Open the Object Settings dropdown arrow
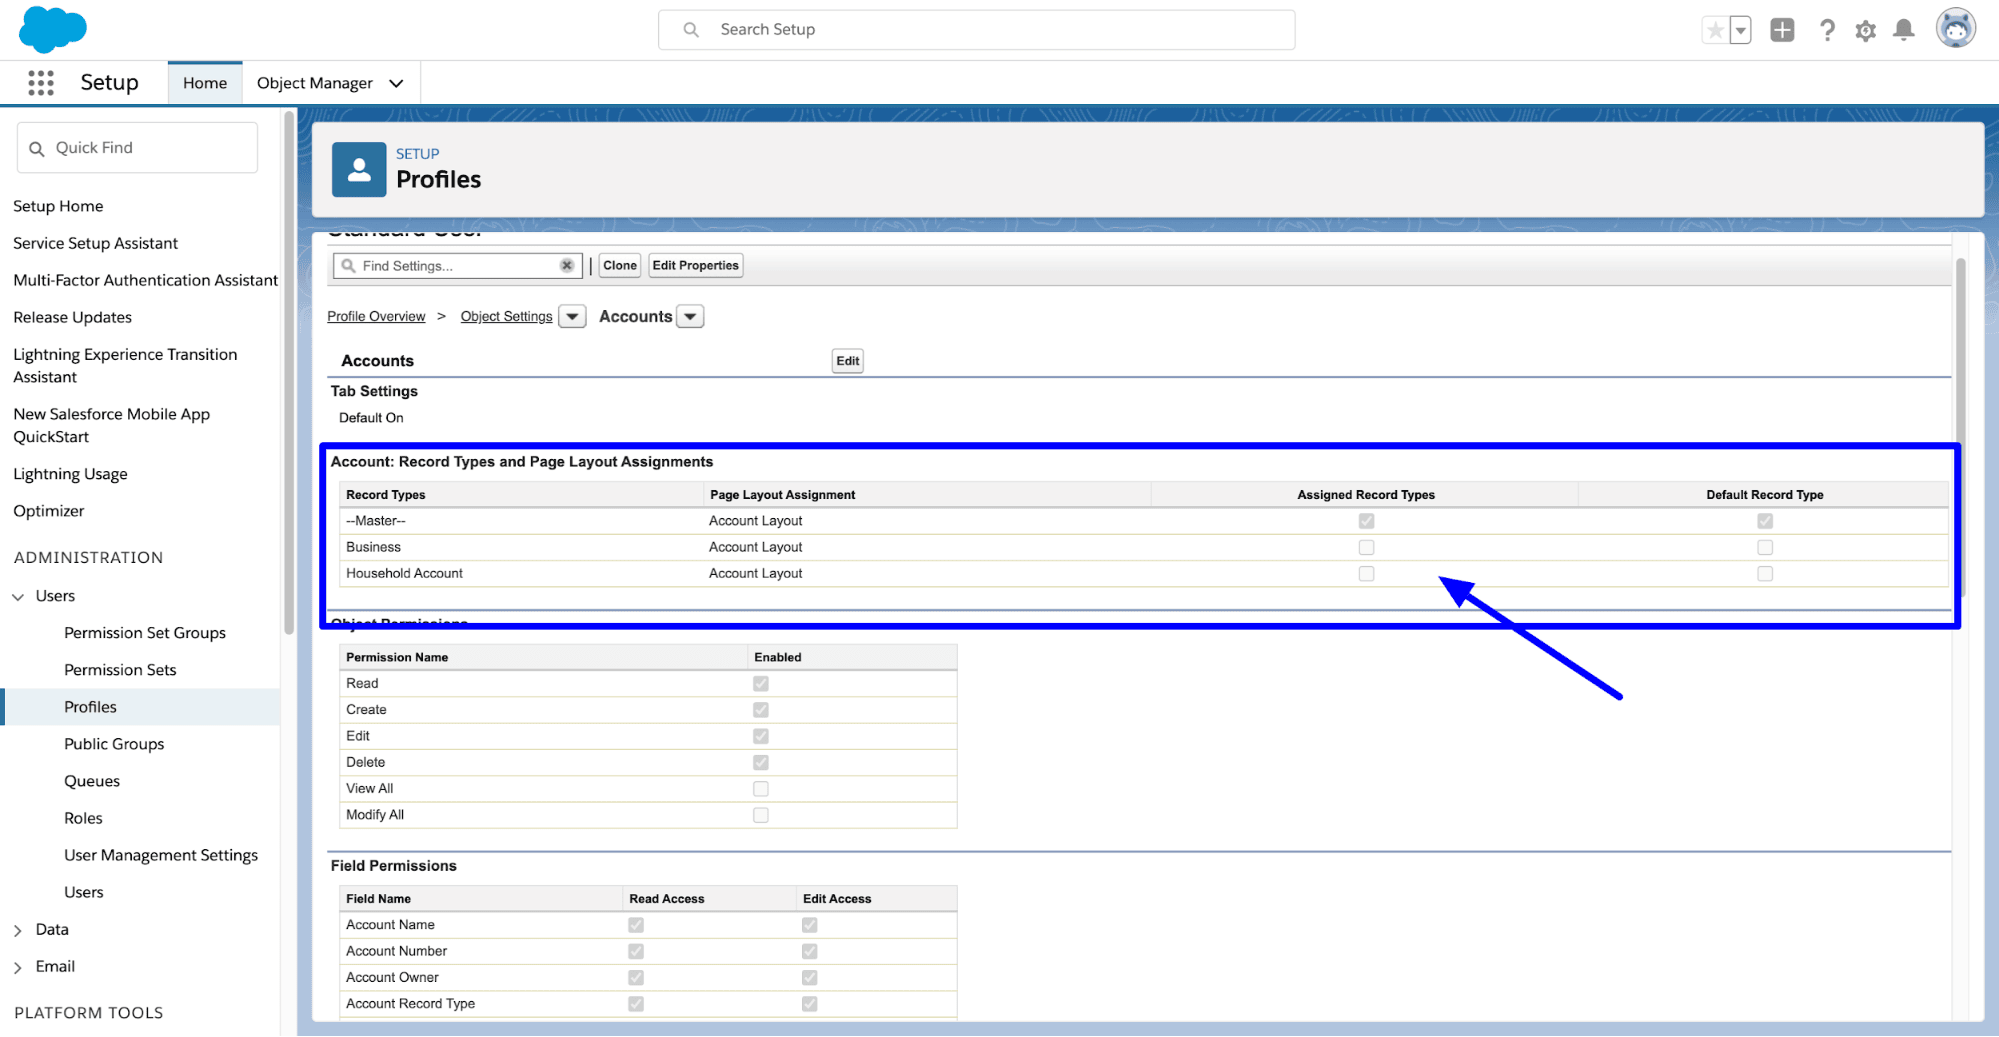Viewport: 1999px width, 1037px height. pos(572,317)
